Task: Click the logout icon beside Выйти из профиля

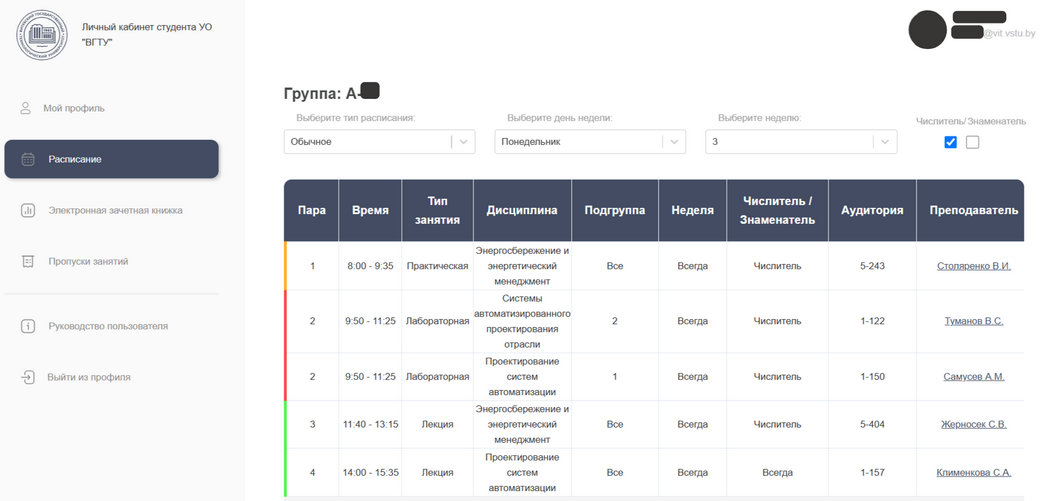Action: [x=27, y=377]
